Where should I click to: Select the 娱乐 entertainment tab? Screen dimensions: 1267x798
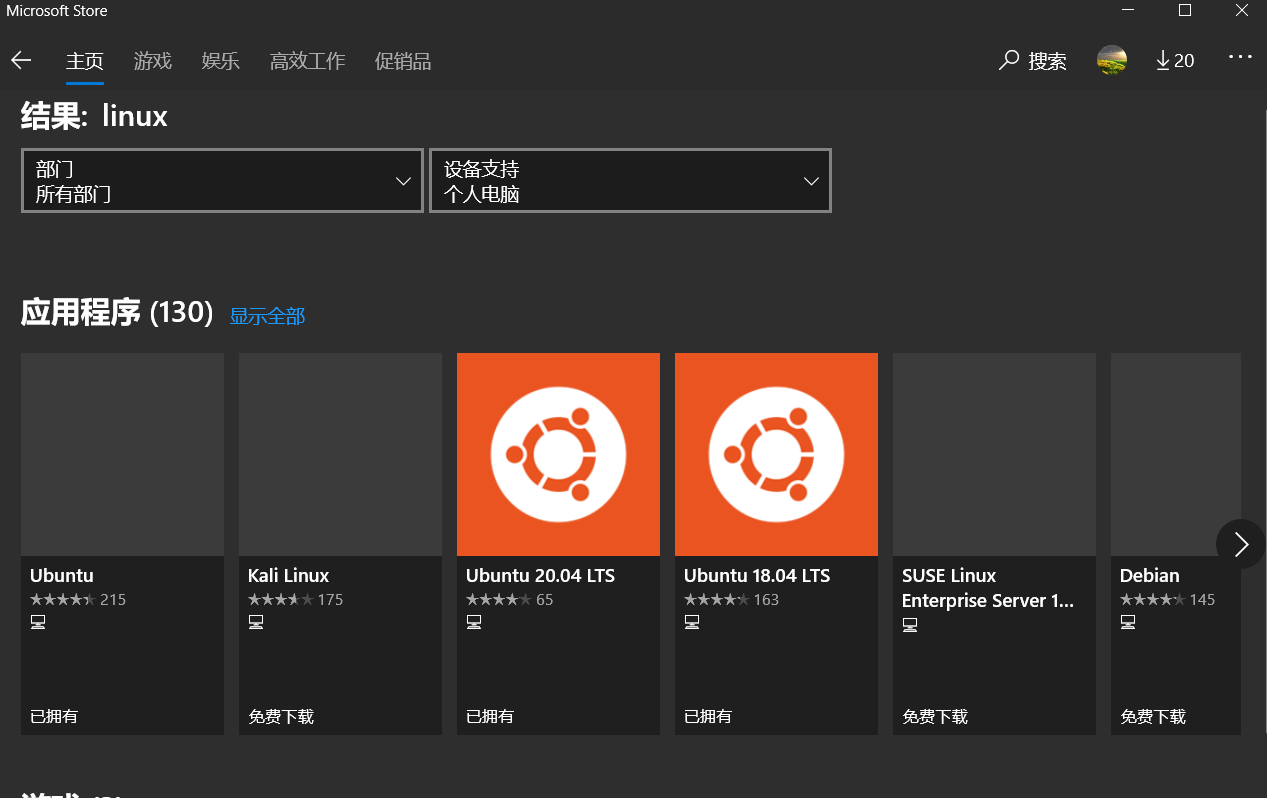tap(220, 61)
